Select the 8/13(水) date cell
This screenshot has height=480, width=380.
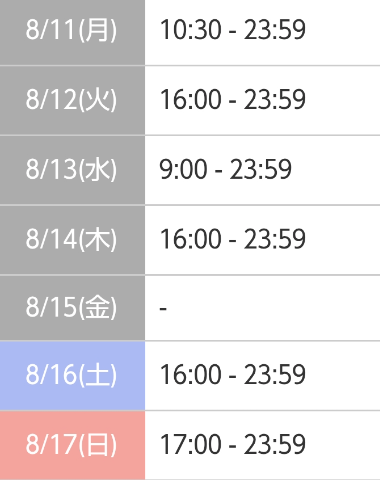tap(72, 170)
